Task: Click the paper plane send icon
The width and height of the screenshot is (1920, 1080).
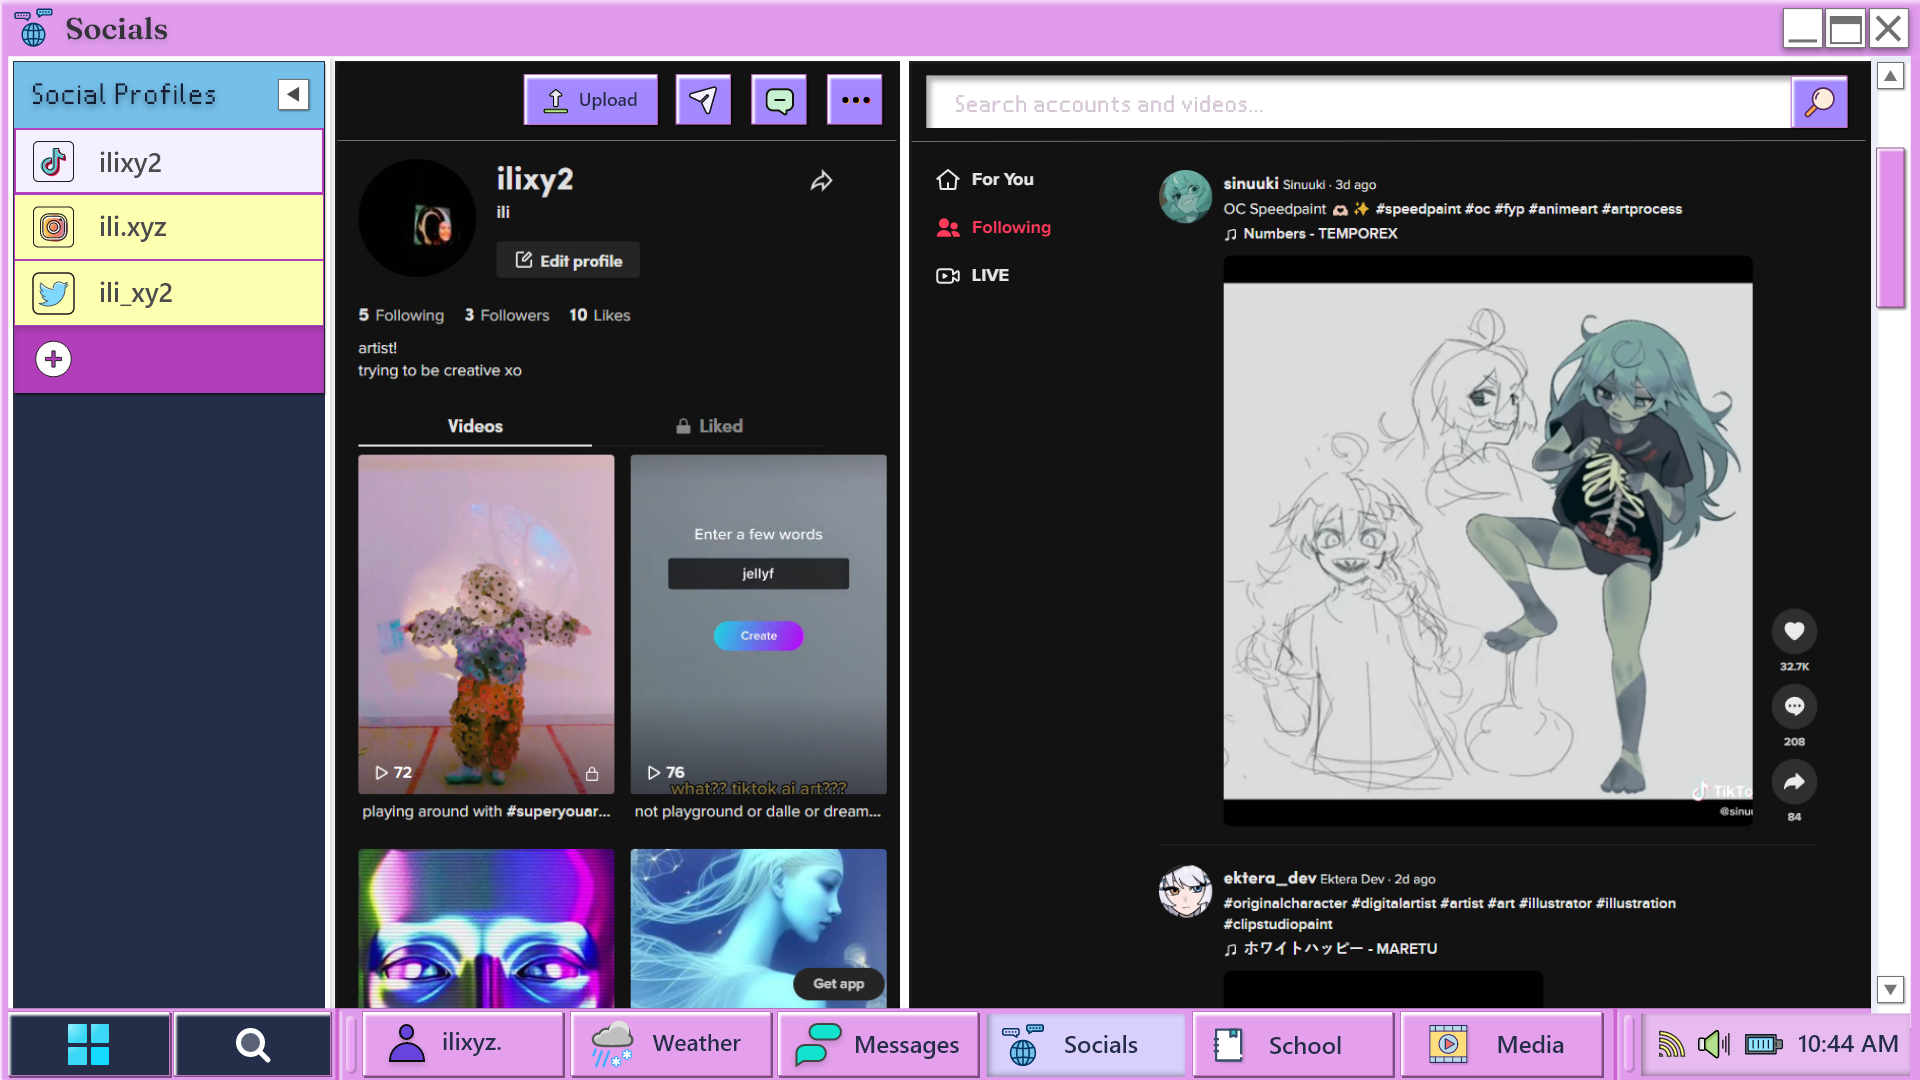Action: pyautogui.click(x=703, y=100)
